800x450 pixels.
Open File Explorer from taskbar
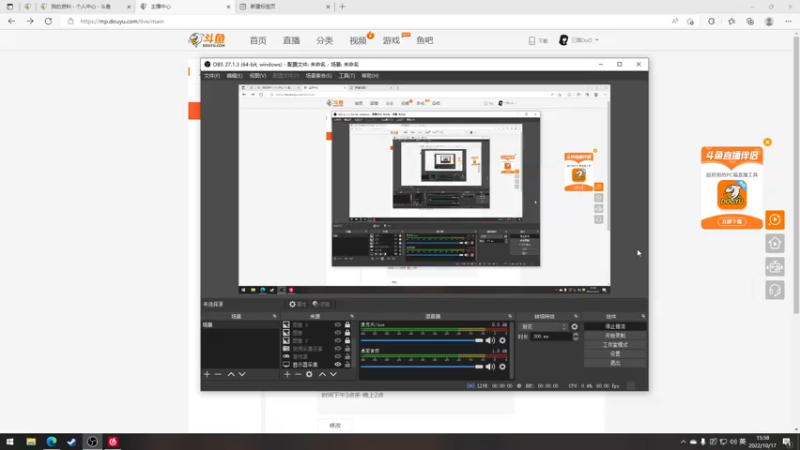[x=31, y=442]
